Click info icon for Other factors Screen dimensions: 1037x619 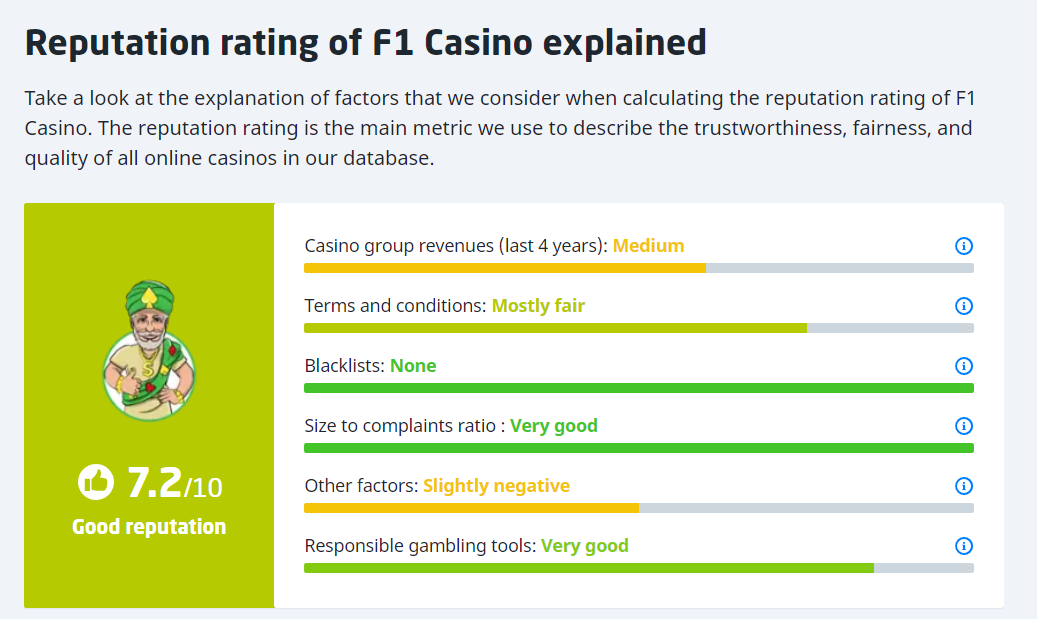[964, 486]
